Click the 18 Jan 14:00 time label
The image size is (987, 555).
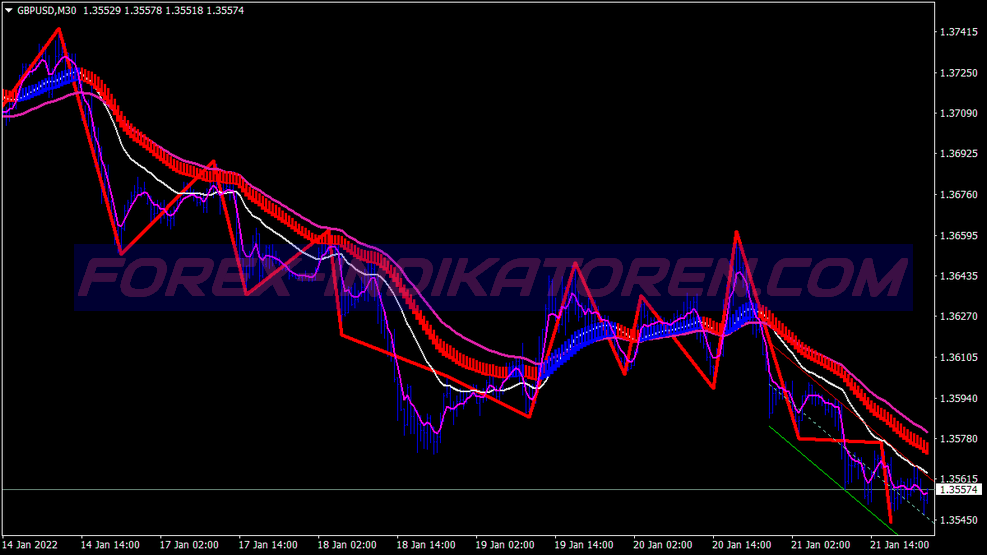click(428, 546)
